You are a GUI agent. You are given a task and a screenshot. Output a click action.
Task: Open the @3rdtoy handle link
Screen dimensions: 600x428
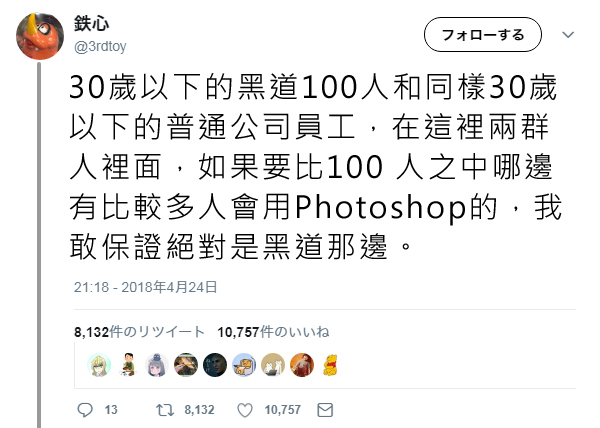(x=100, y=47)
